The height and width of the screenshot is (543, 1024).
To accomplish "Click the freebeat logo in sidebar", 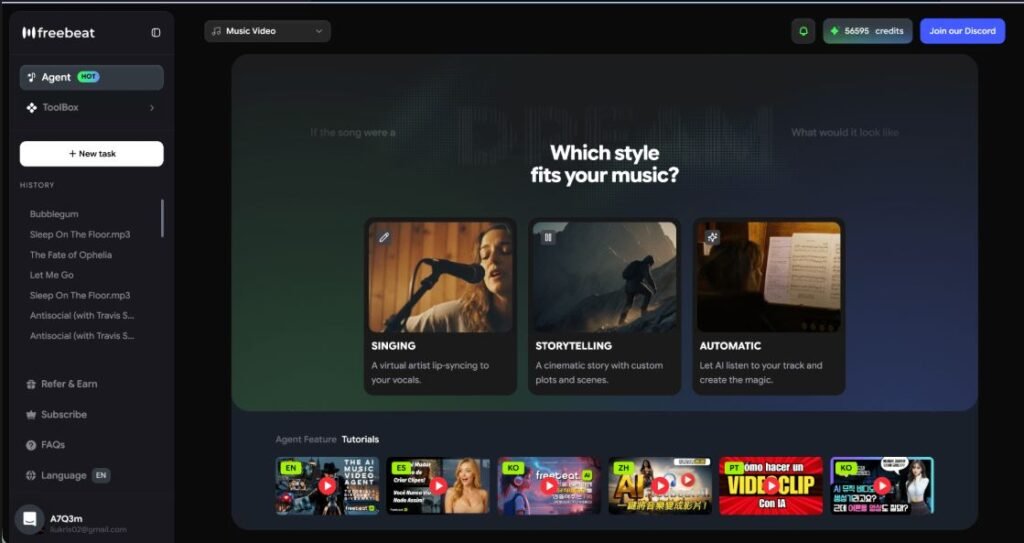I will tap(58, 32).
